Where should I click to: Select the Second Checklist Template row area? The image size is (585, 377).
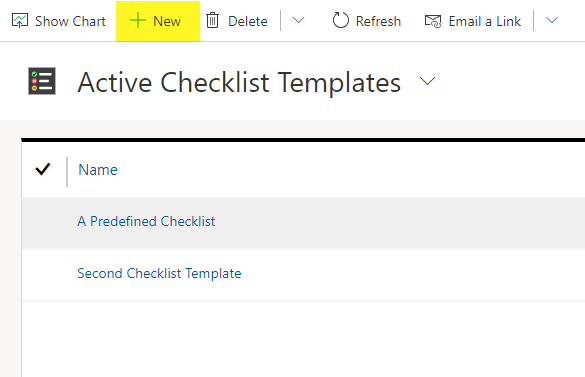tap(303, 275)
